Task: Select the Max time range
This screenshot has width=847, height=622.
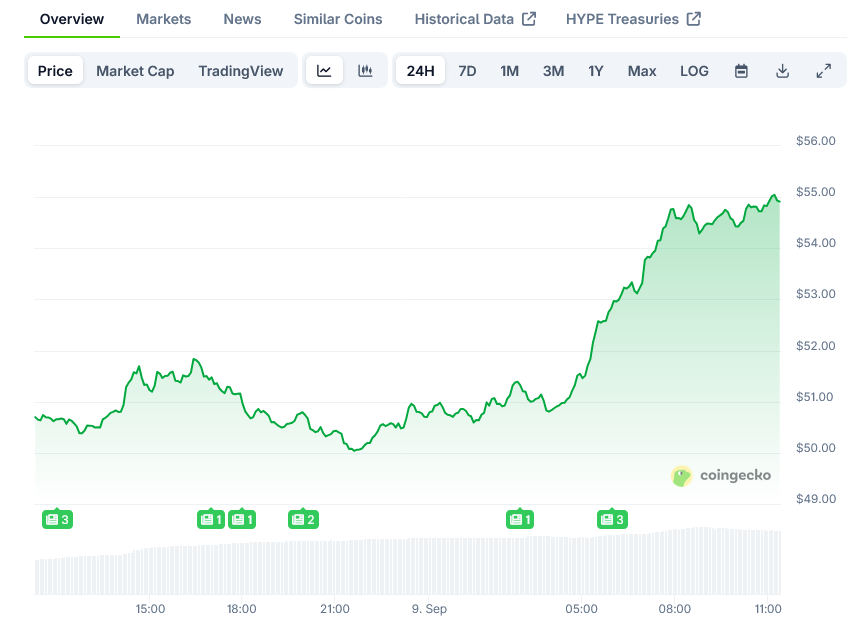Action: point(642,71)
